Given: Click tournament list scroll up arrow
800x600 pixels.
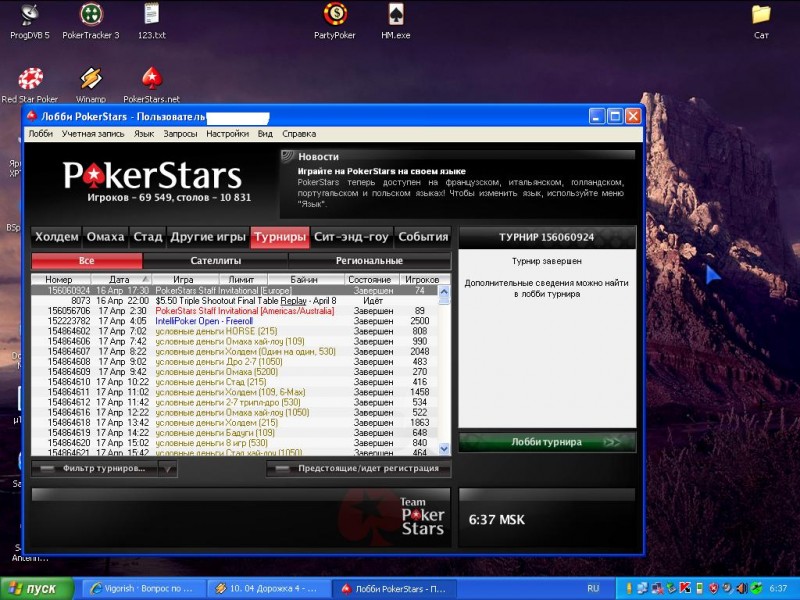Looking at the screenshot, I should 444,292.
